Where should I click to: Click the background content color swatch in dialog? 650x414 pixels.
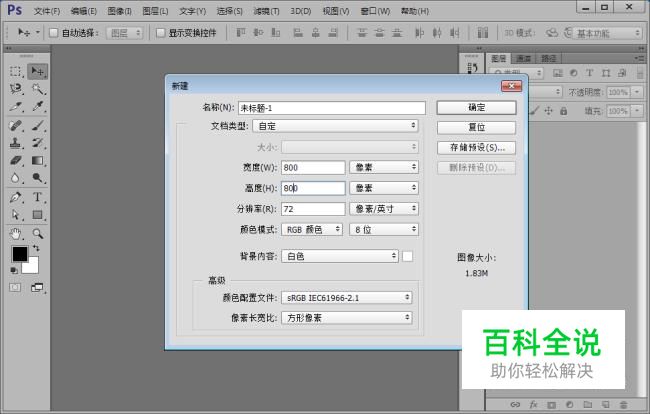pos(407,256)
